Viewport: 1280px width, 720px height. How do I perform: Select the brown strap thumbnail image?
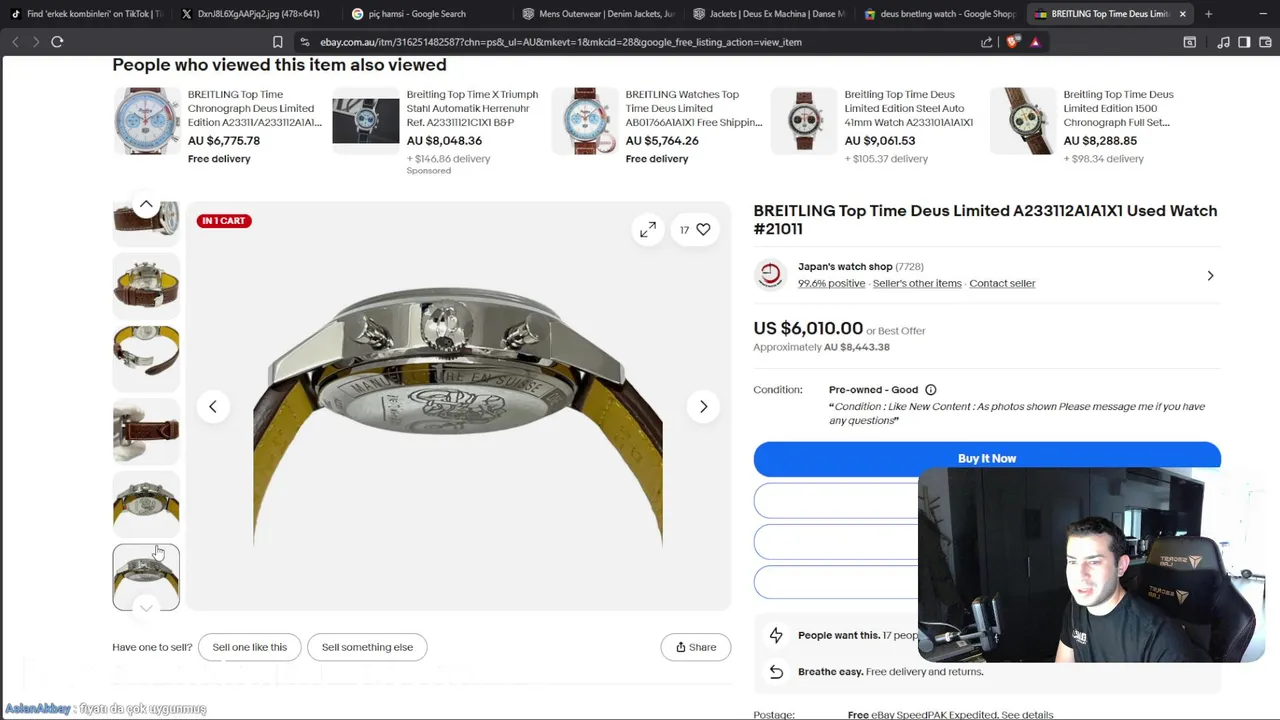point(146,431)
